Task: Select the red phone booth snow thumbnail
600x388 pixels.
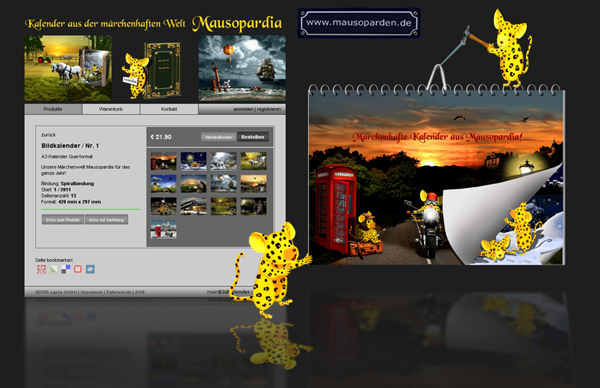Action: pos(163,229)
